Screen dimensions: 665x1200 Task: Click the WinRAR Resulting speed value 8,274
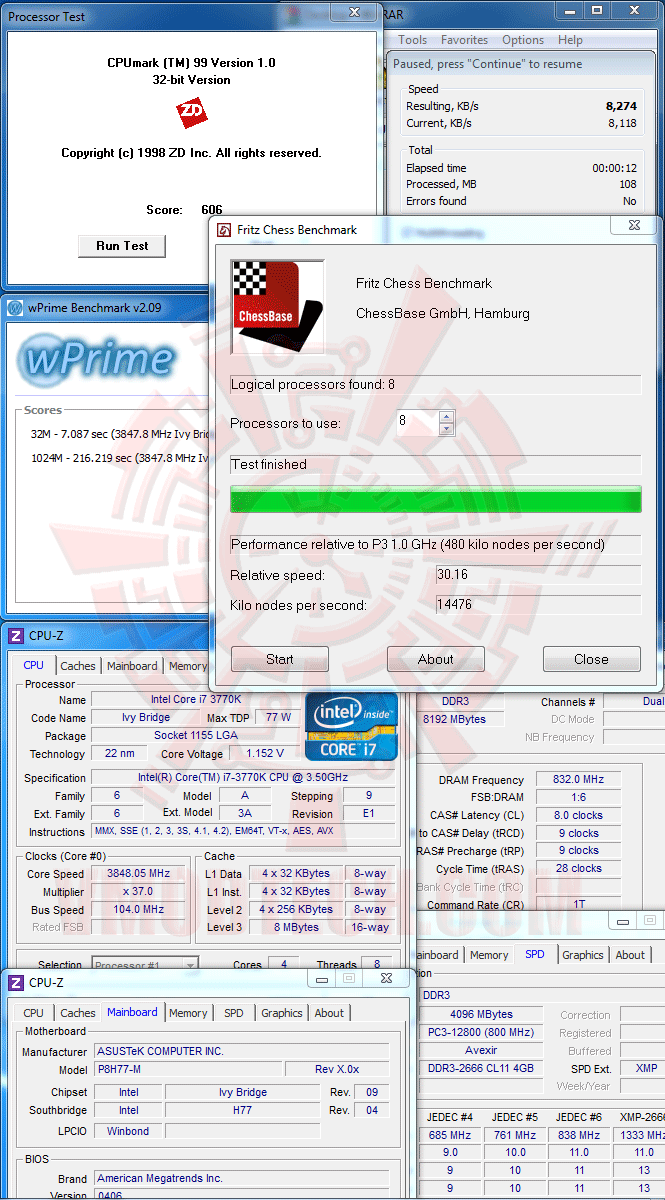pyautogui.click(x=621, y=105)
